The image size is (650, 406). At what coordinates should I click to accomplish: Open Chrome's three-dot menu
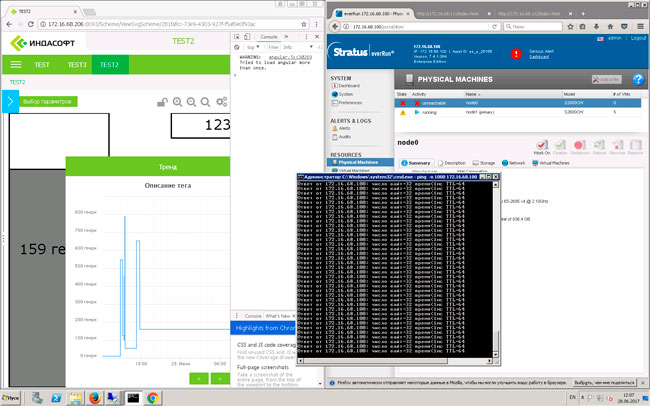coord(316,24)
